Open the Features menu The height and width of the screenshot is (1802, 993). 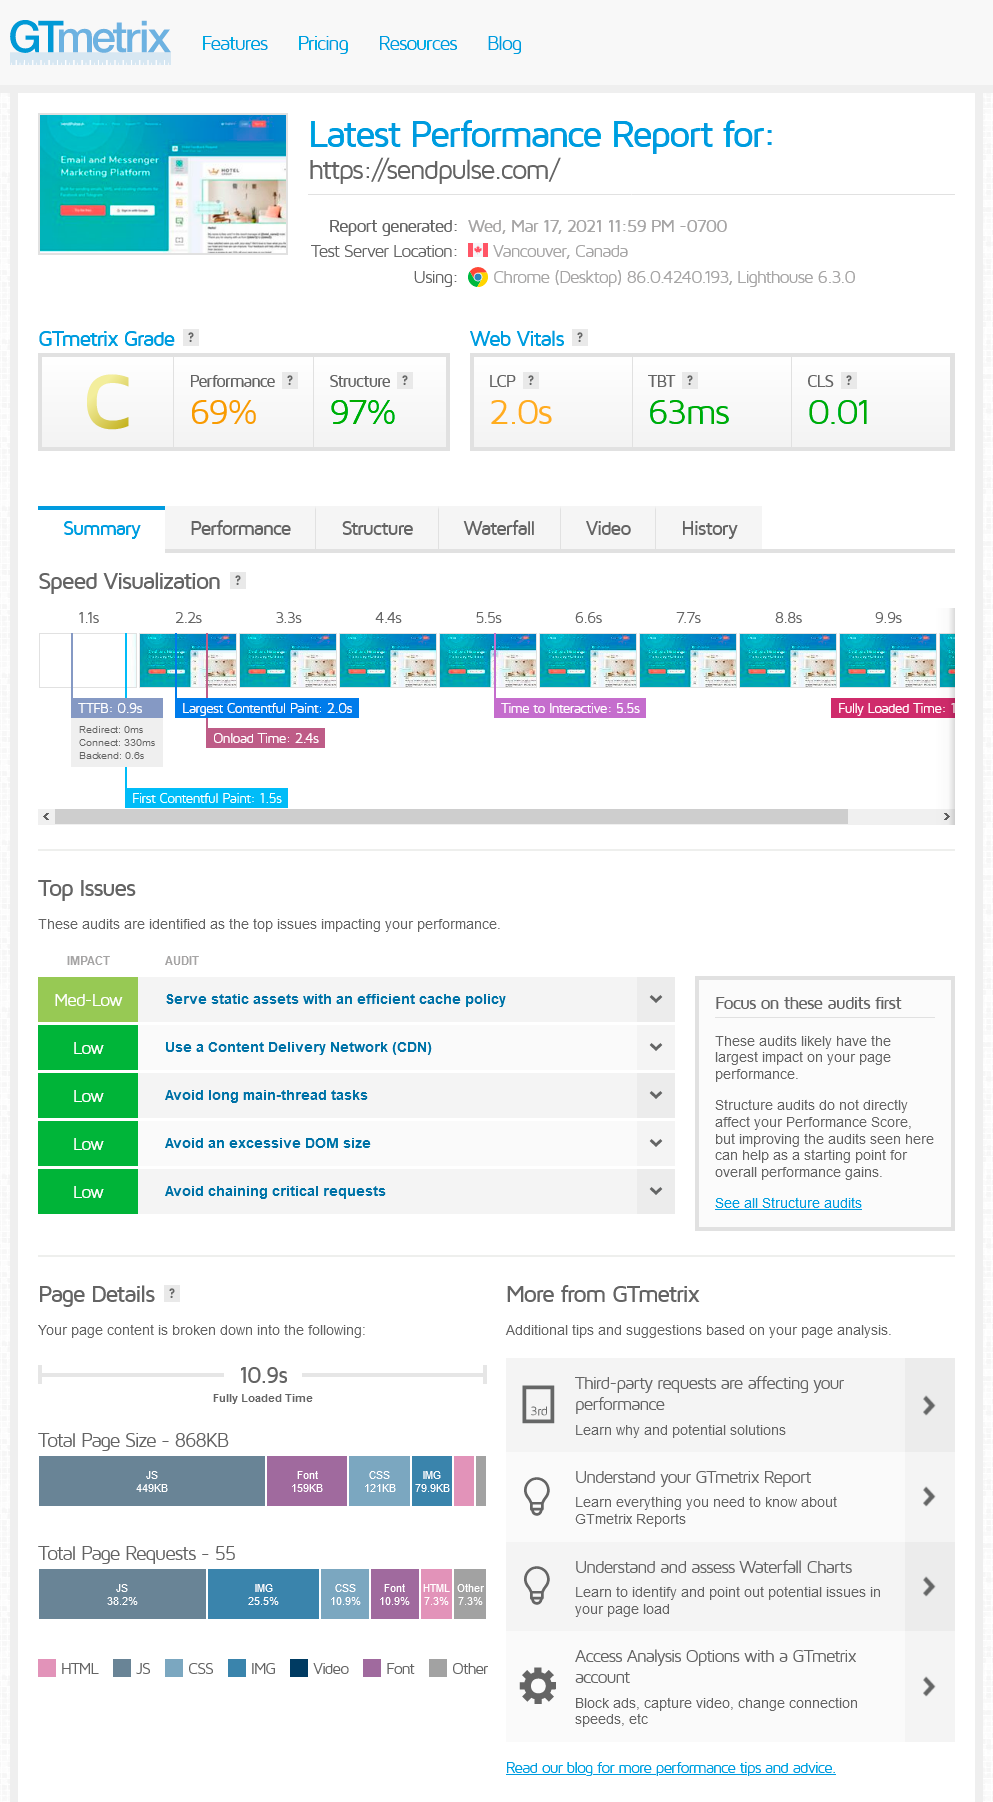pyautogui.click(x=235, y=44)
